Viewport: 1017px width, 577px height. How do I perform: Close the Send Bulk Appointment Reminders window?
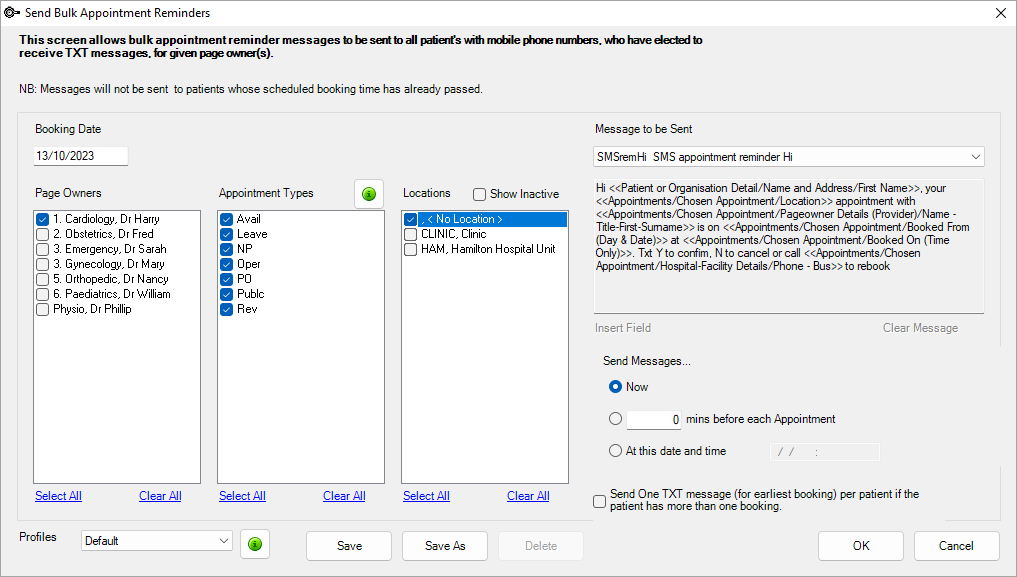(1001, 13)
